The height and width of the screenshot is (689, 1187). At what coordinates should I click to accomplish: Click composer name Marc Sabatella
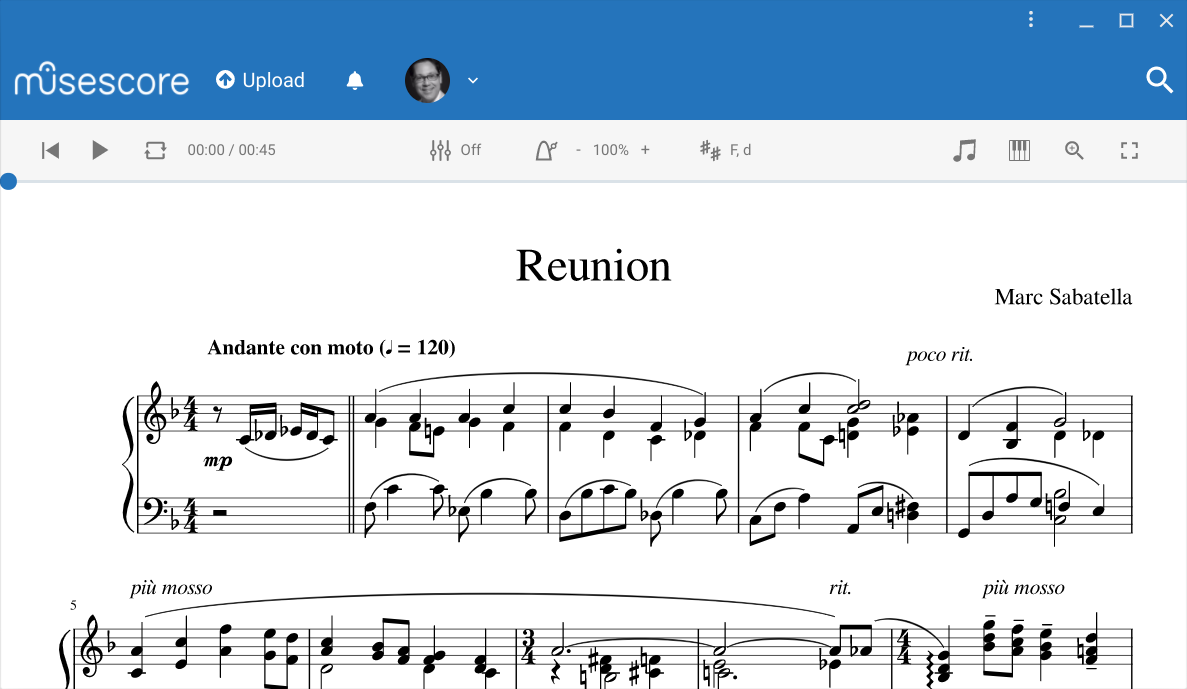[x=1063, y=297]
